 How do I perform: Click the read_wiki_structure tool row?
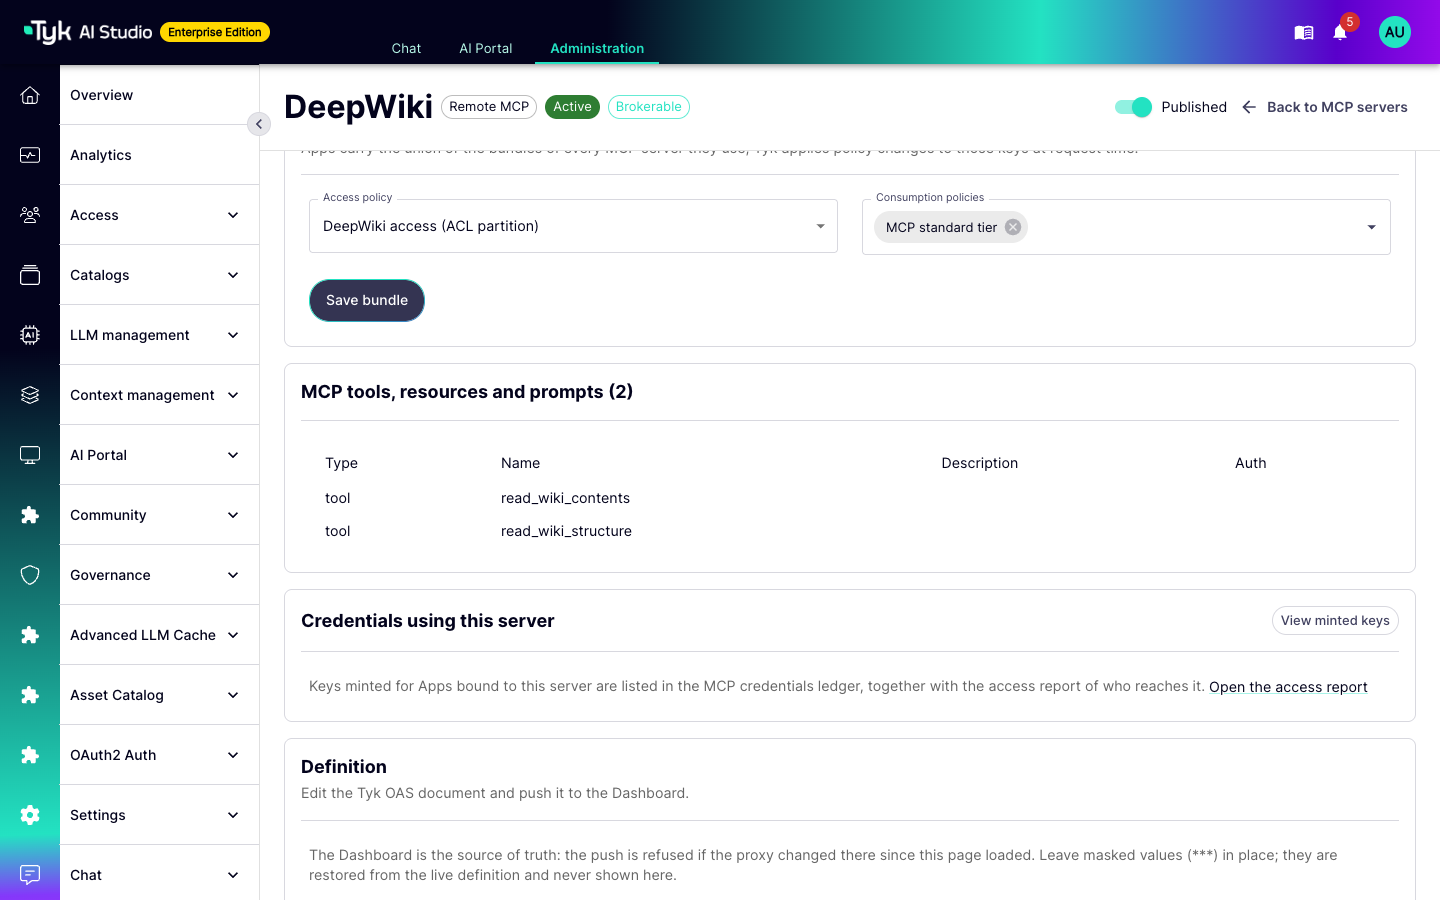850,531
